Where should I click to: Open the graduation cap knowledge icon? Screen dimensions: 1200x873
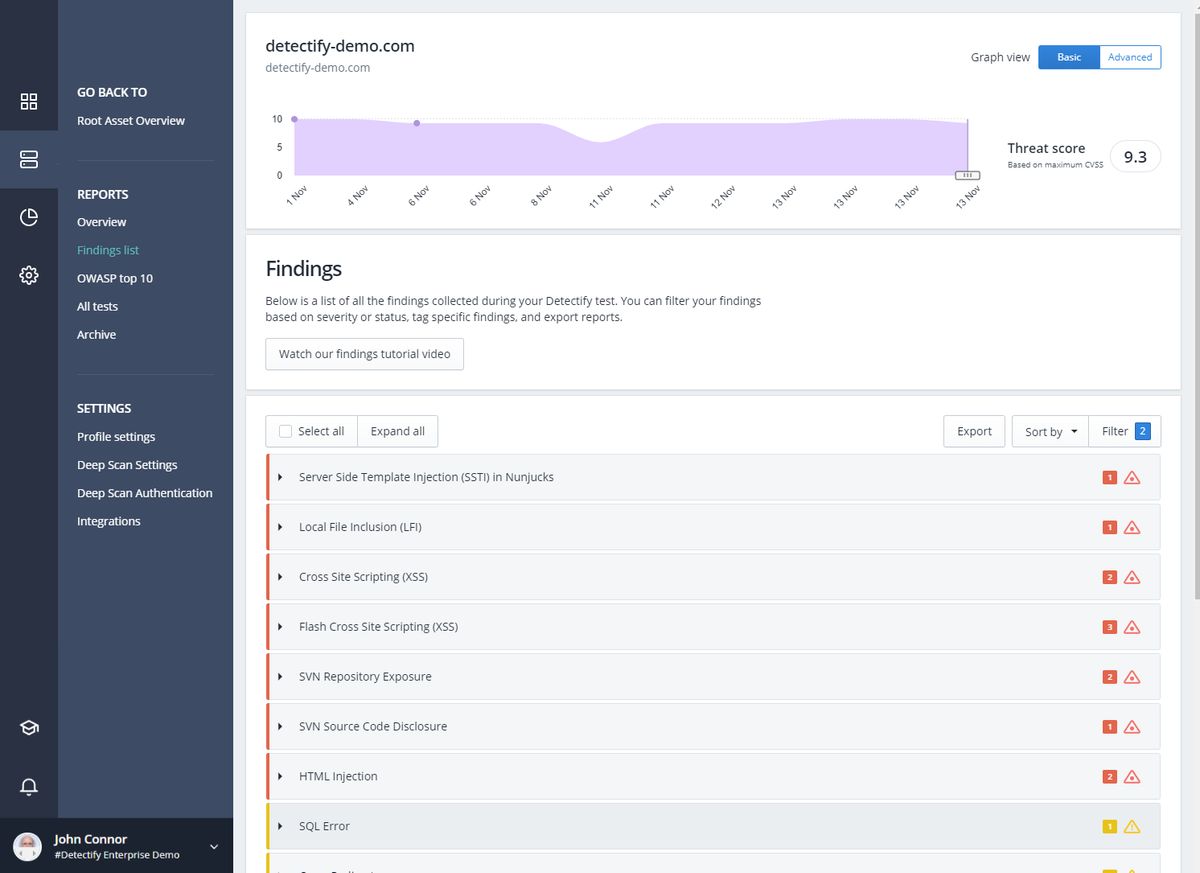[29, 729]
